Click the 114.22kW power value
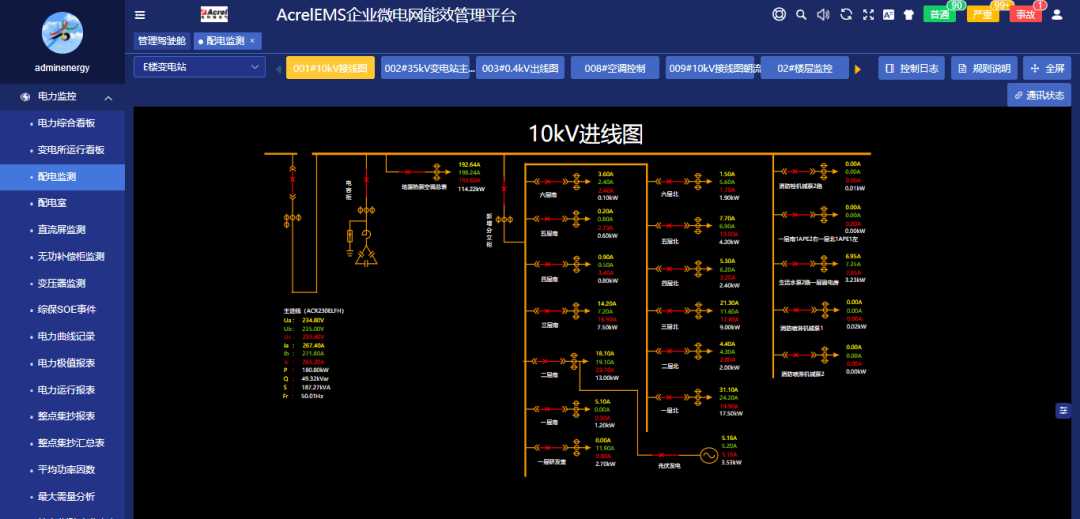The width and height of the screenshot is (1080, 519). (x=472, y=189)
